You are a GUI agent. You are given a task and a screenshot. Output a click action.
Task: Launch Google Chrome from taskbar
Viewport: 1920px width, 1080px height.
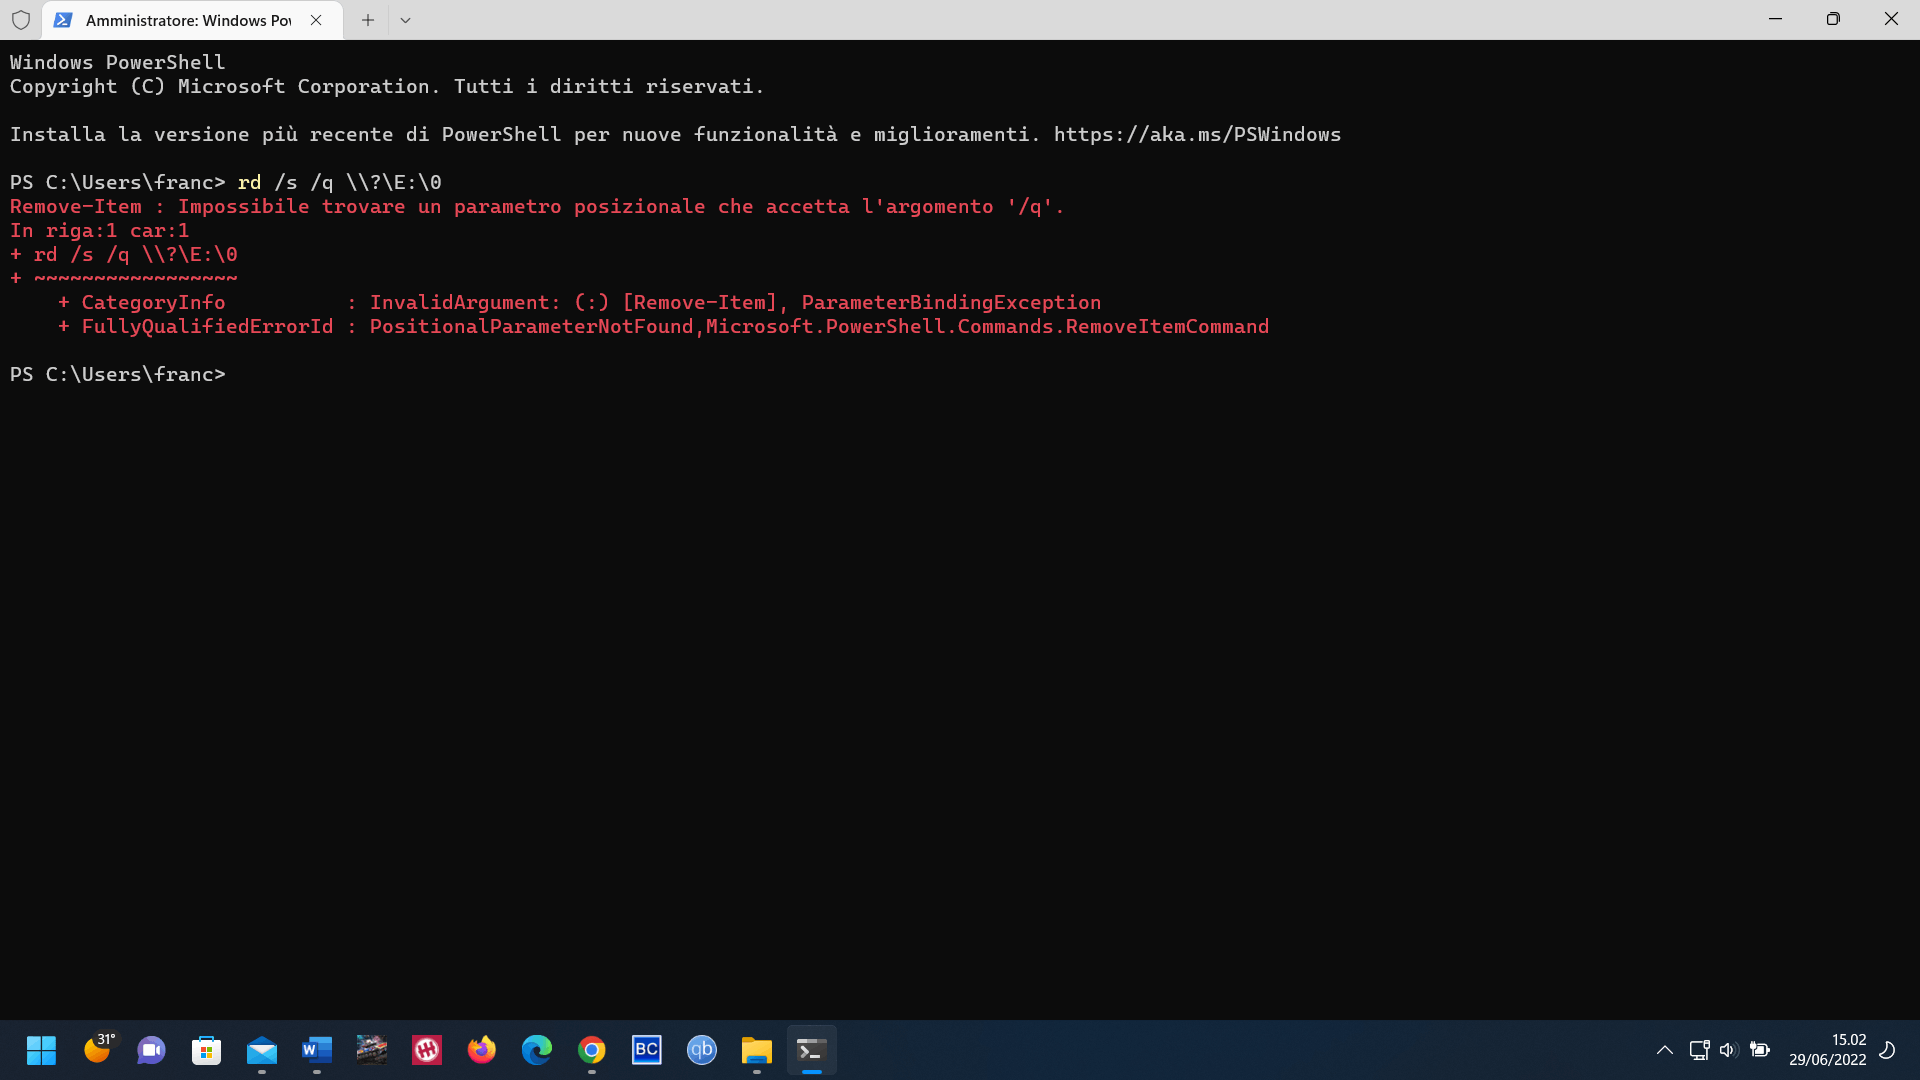[x=592, y=1050]
